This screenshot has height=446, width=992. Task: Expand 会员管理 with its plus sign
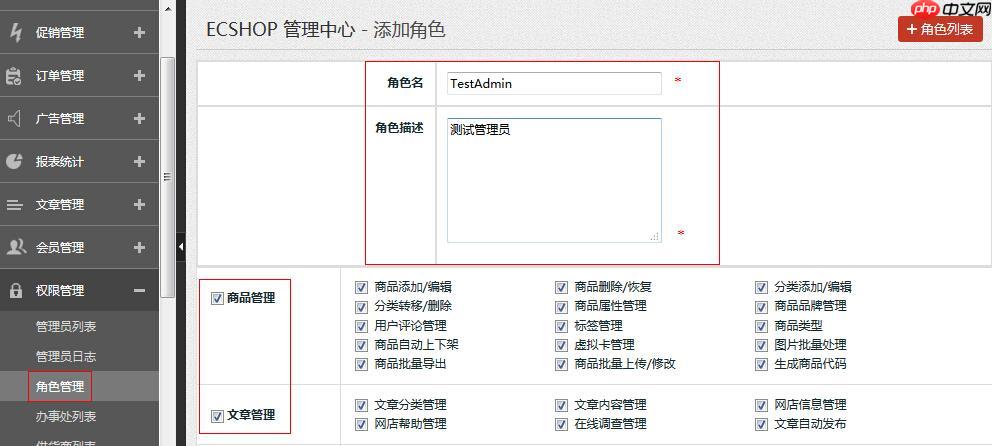tap(140, 248)
